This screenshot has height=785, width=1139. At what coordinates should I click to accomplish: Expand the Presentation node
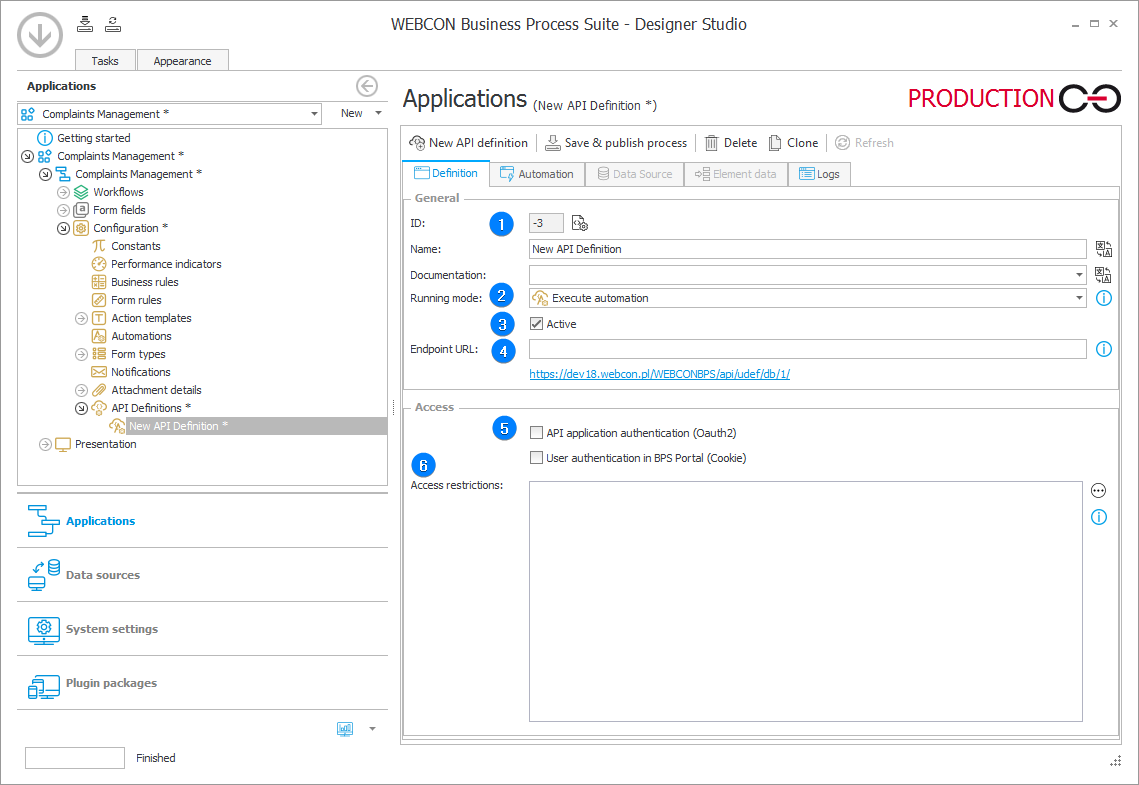(x=45, y=444)
